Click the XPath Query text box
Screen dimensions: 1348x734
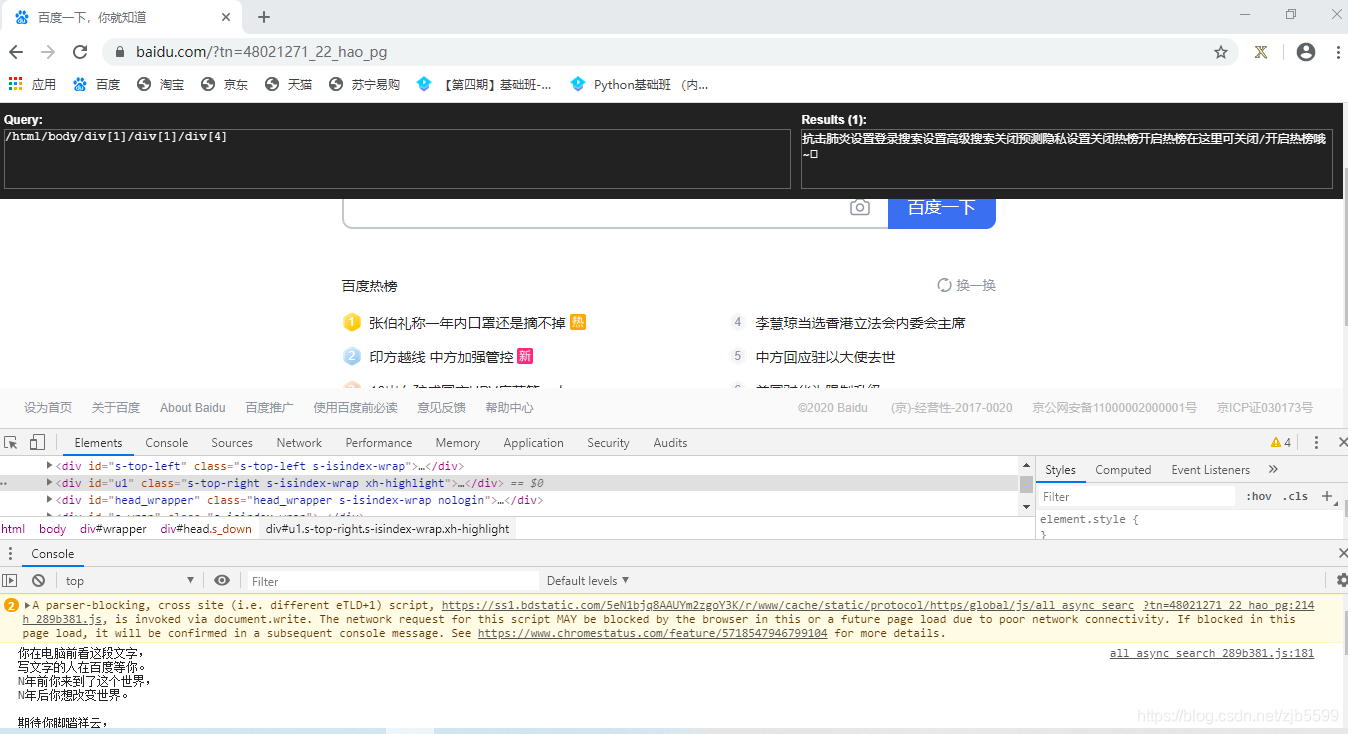(398, 158)
